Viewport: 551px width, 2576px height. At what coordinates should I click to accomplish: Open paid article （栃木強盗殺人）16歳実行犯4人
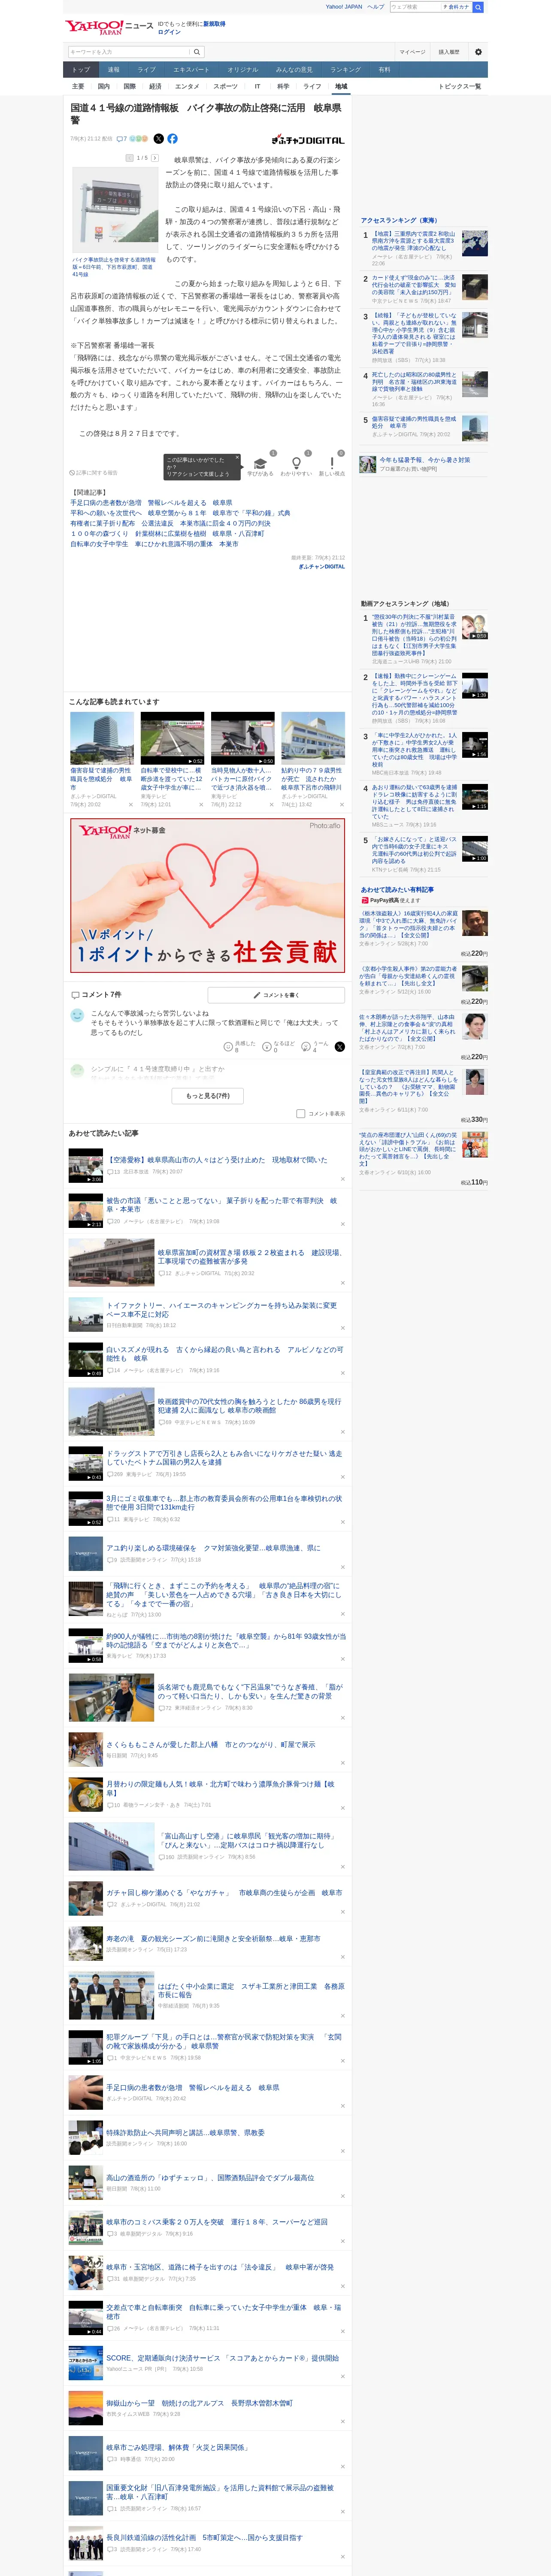tap(410, 923)
